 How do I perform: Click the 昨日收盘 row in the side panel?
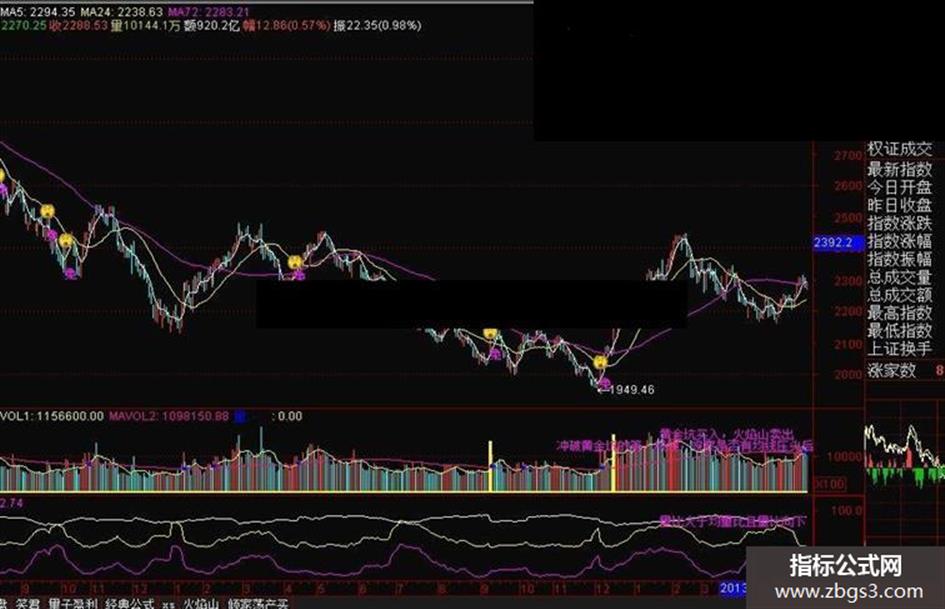pyautogui.click(x=900, y=205)
